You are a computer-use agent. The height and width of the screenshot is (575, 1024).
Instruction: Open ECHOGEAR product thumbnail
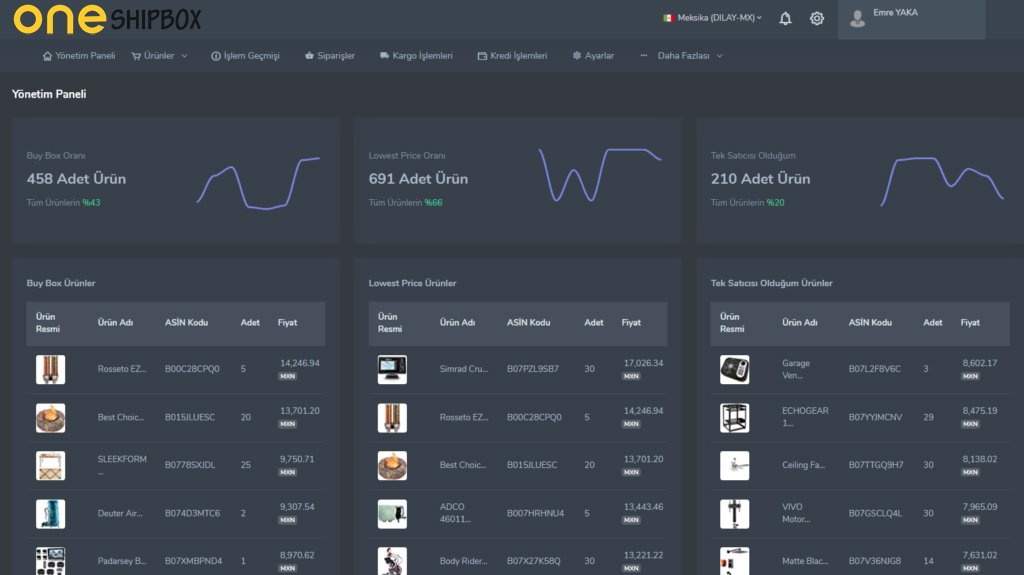735,418
